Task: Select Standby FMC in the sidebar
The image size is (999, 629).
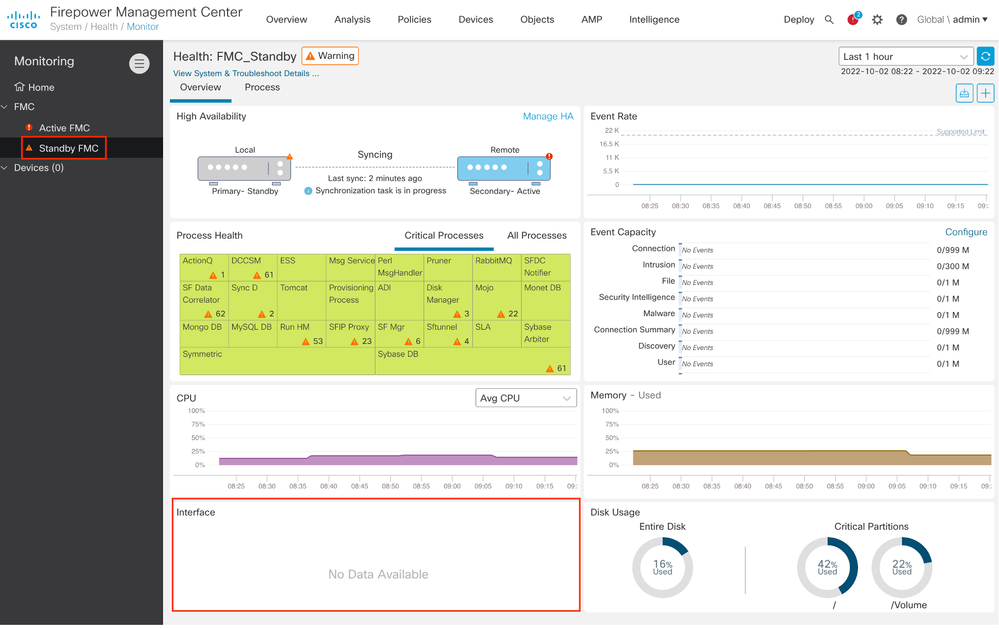Action: (x=69, y=148)
